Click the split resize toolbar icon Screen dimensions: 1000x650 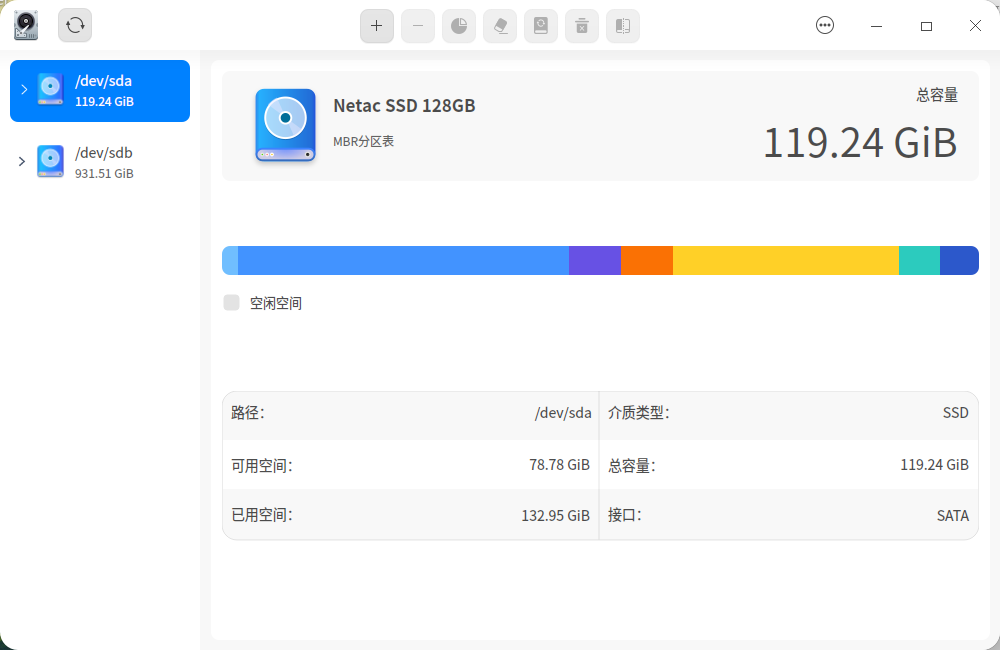[623, 26]
